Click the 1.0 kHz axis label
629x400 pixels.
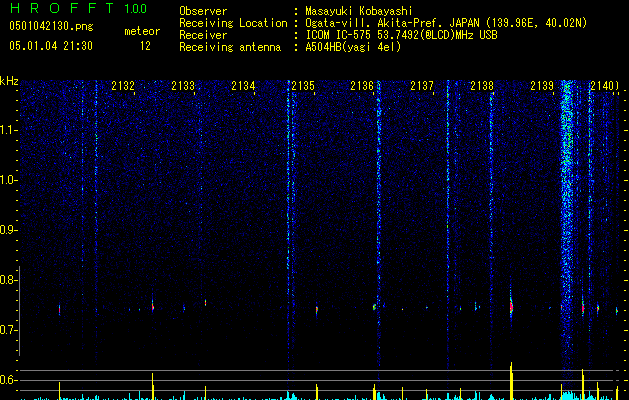point(9,180)
